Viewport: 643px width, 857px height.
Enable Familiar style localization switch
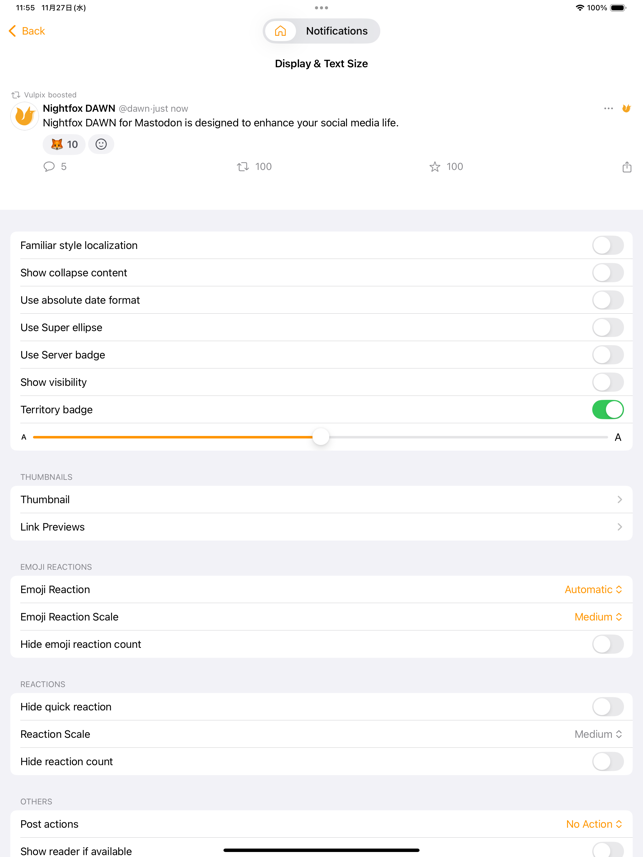pyautogui.click(x=607, y=245)
